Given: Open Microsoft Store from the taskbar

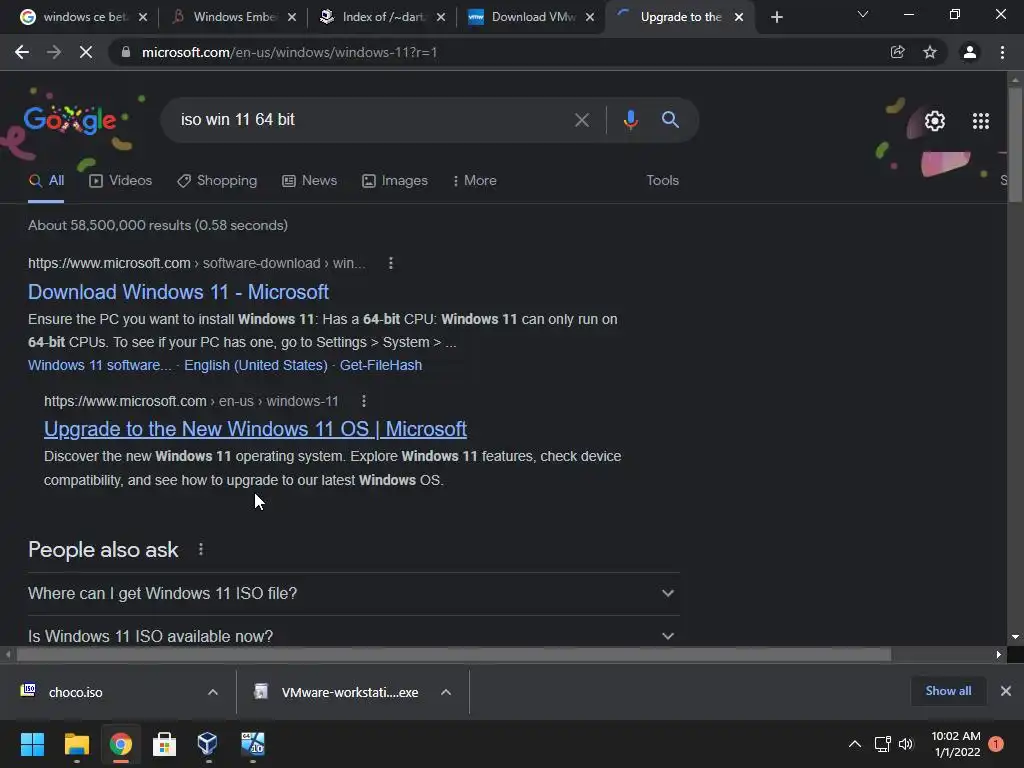Looking at the screenshot, I should 164,744.
